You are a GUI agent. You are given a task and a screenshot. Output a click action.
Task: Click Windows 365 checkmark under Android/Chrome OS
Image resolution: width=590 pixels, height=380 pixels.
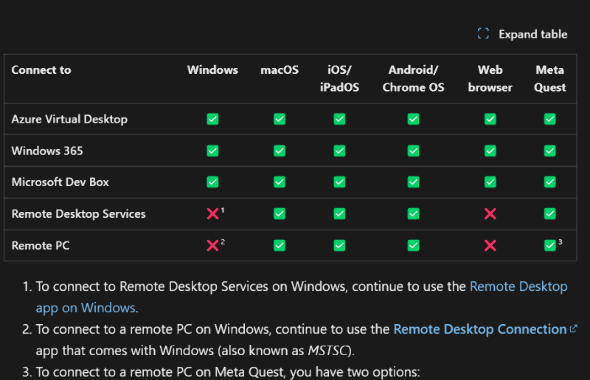coord(413,151)
